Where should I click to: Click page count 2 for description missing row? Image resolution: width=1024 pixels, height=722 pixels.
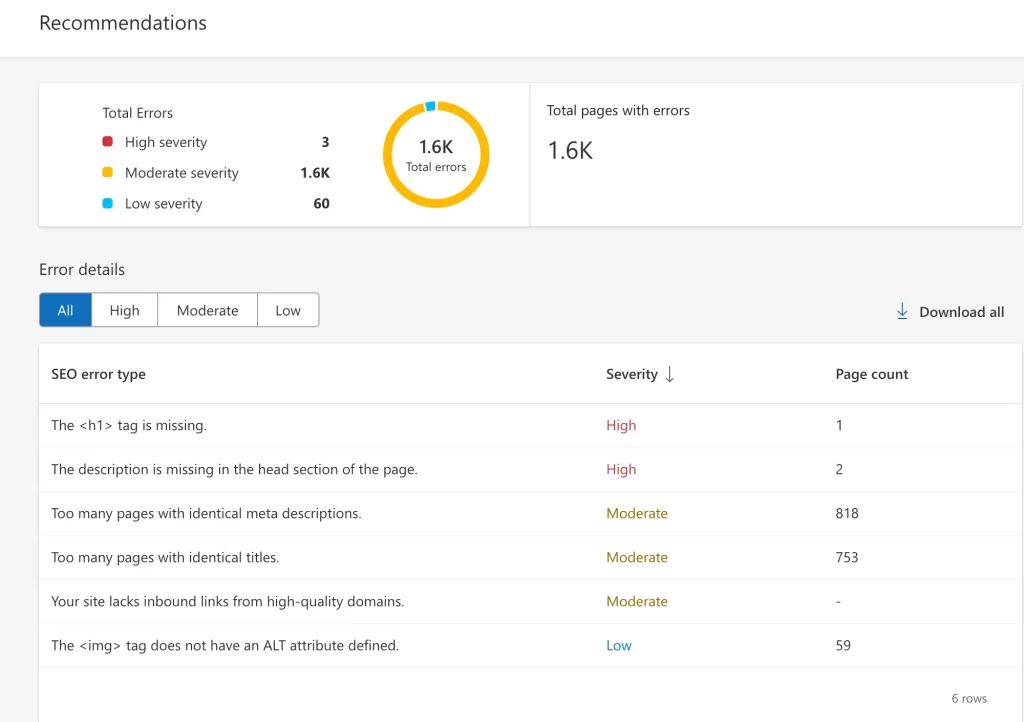pyautogui.click(x=839, y=469)
